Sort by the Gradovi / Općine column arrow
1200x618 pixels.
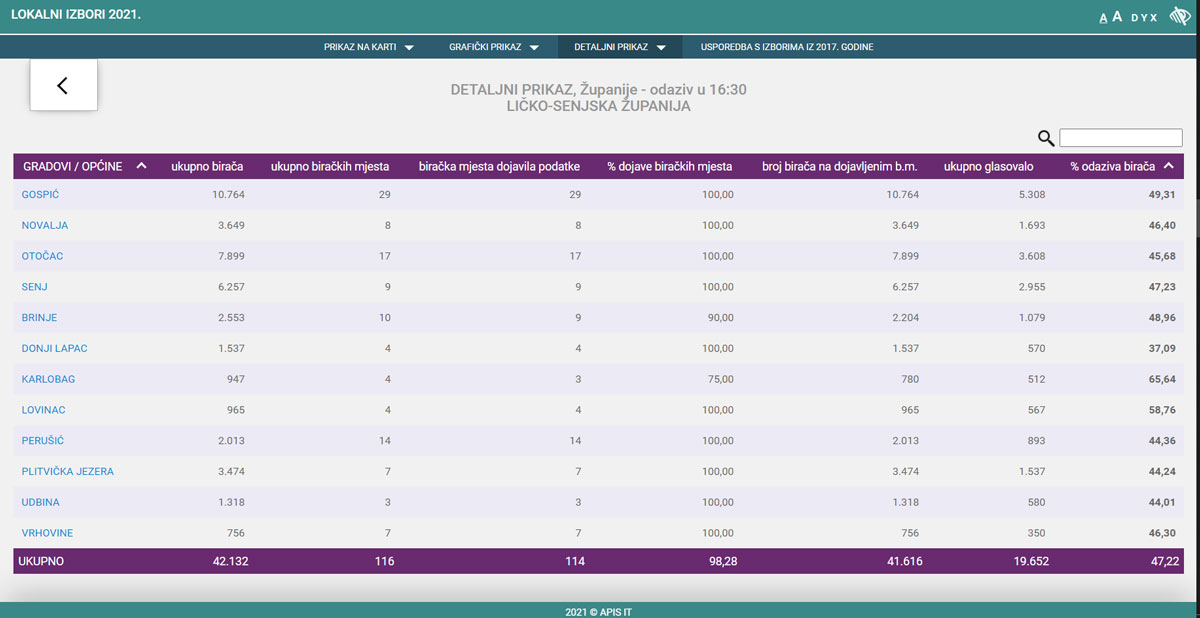[141, 166]
